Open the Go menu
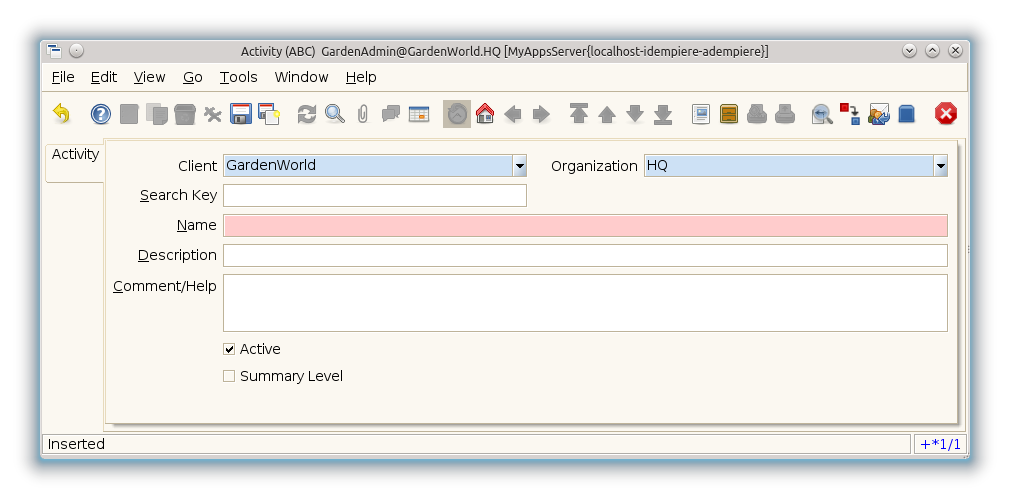 pyautogui.click(x=192, y=77)
